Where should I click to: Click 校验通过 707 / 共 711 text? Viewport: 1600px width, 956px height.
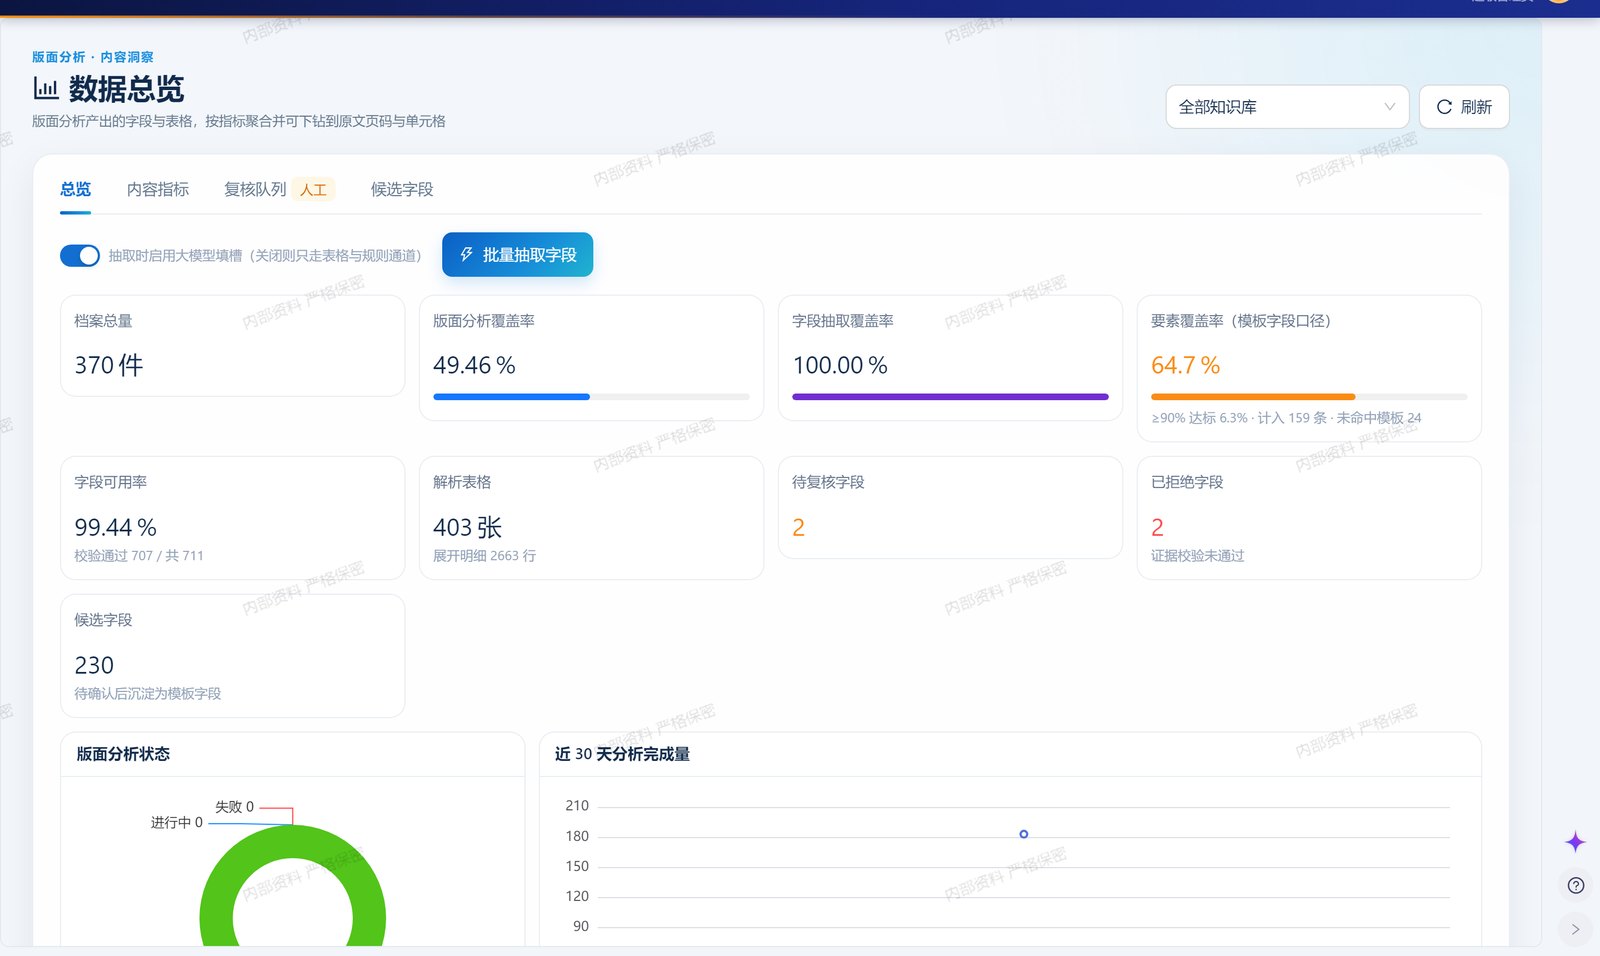click(139, 556)
